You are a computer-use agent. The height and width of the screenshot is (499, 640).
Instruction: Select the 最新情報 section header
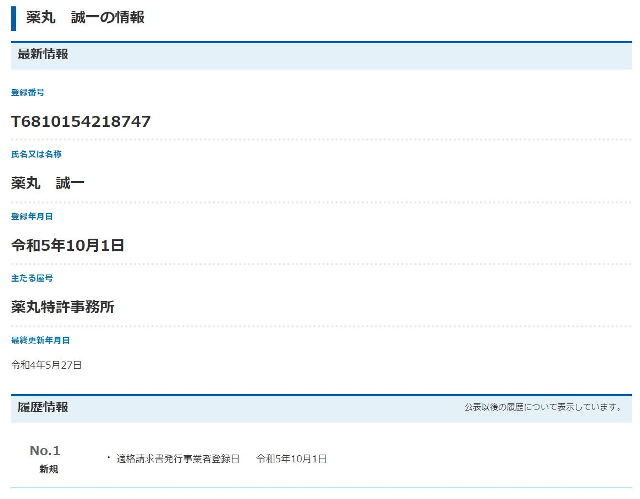point(43,54)
